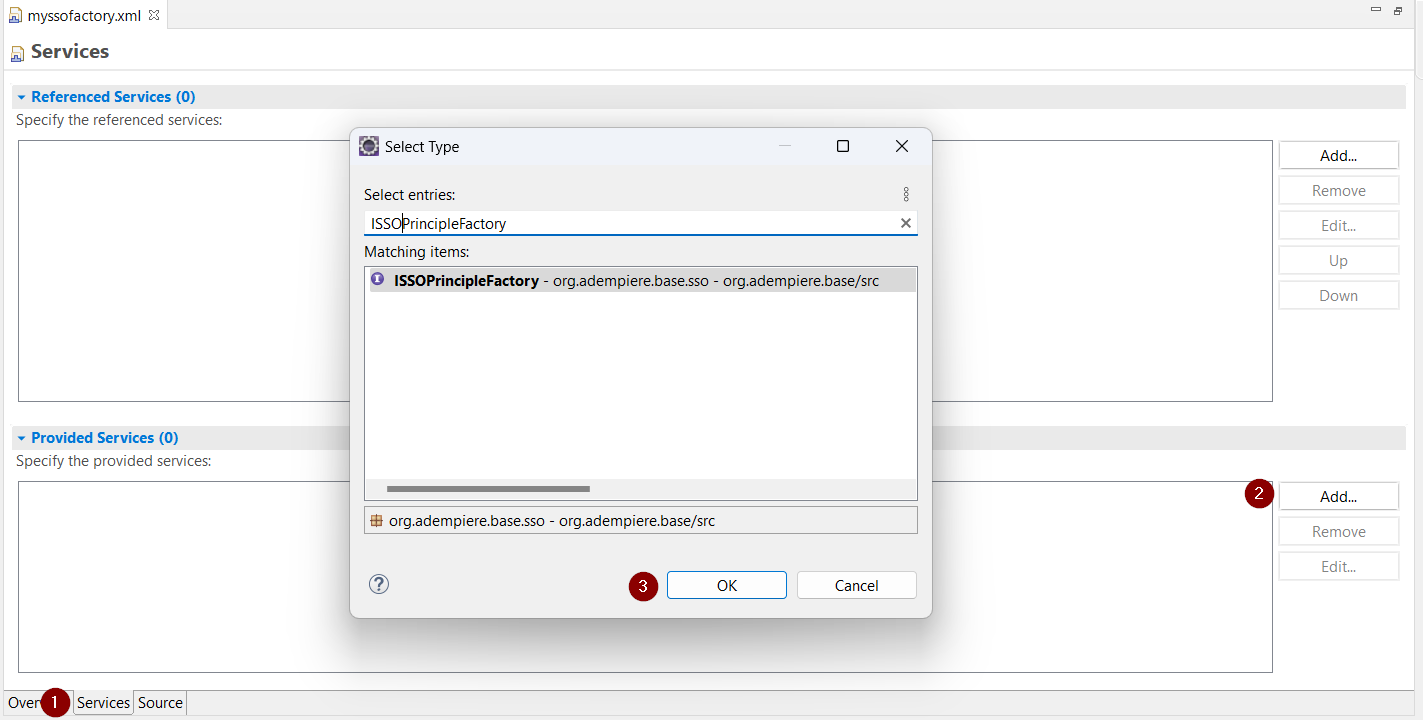Open the dialog's three-dot view menu

click(x=906, y=194)
